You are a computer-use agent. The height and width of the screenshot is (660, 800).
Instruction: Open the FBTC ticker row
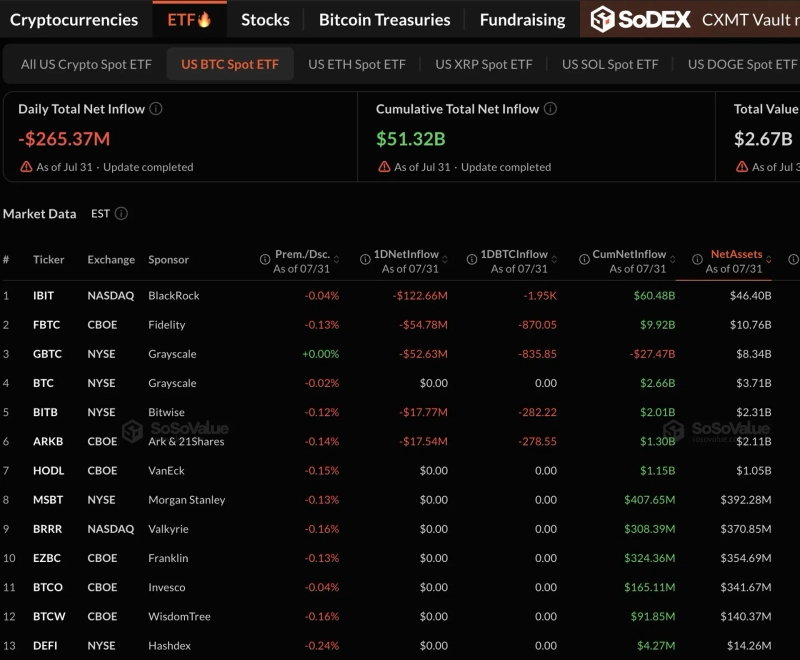pos(46,324)
